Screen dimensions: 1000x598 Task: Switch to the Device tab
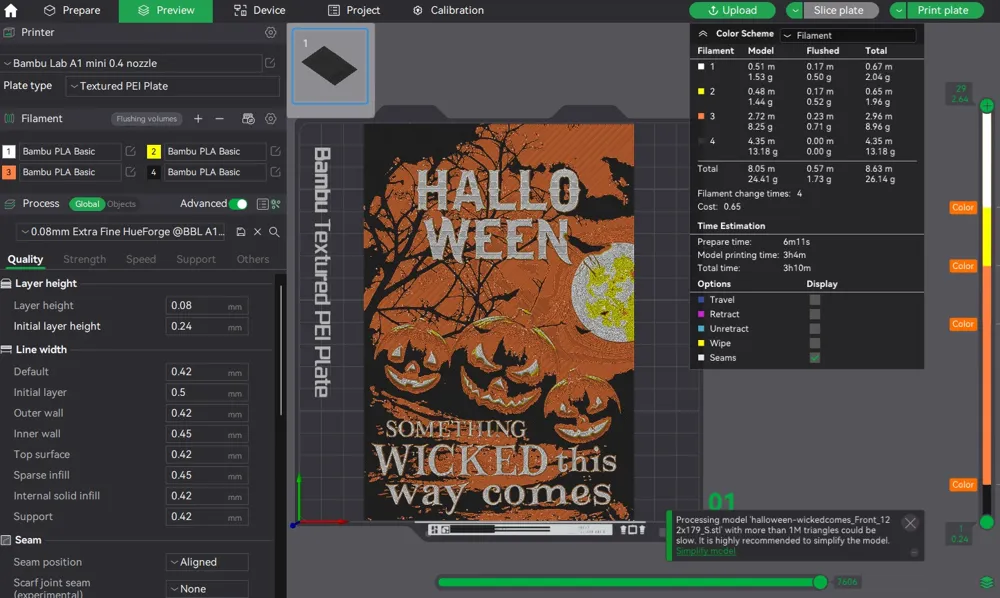pyautogui.click(x=259, y=10)
